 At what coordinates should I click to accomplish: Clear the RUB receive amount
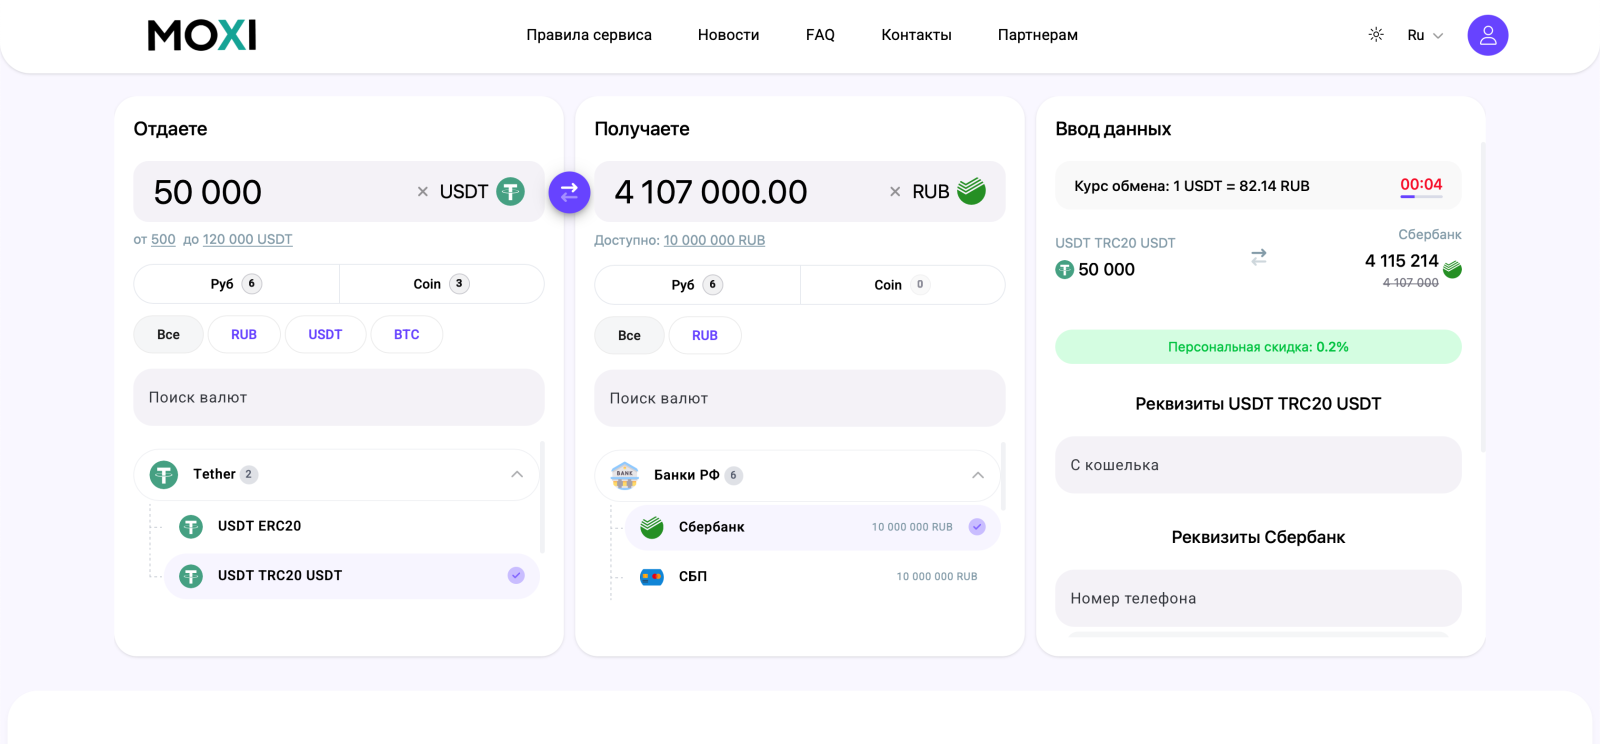click(x=895, y=192)
